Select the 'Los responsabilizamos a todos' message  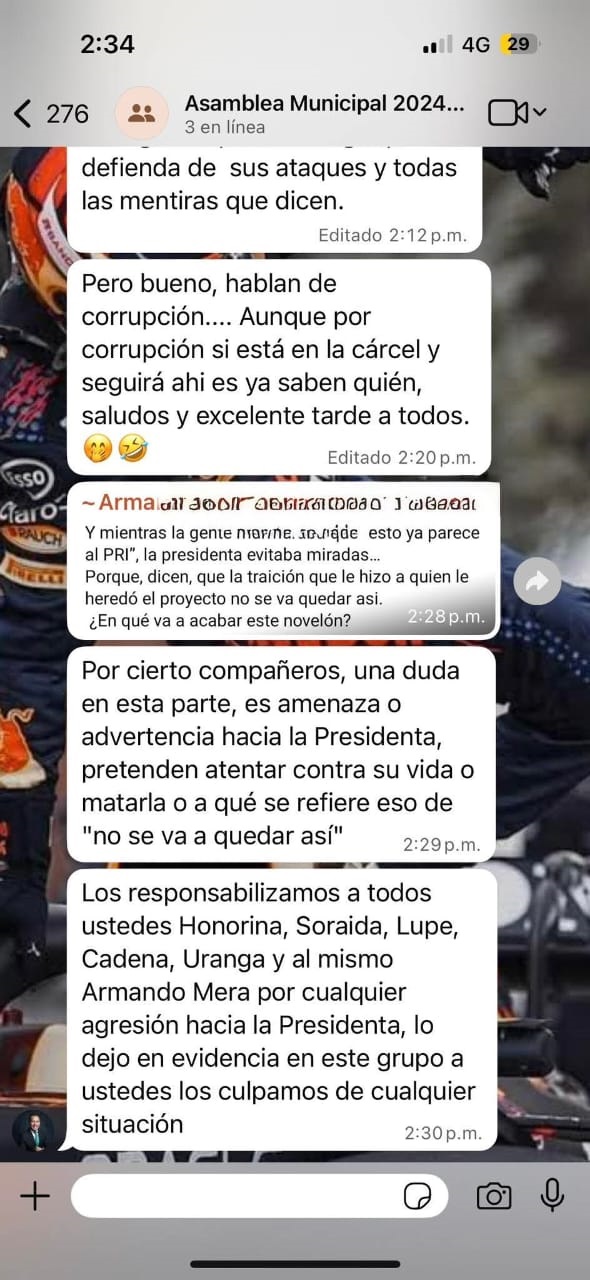pos(281,1009)
